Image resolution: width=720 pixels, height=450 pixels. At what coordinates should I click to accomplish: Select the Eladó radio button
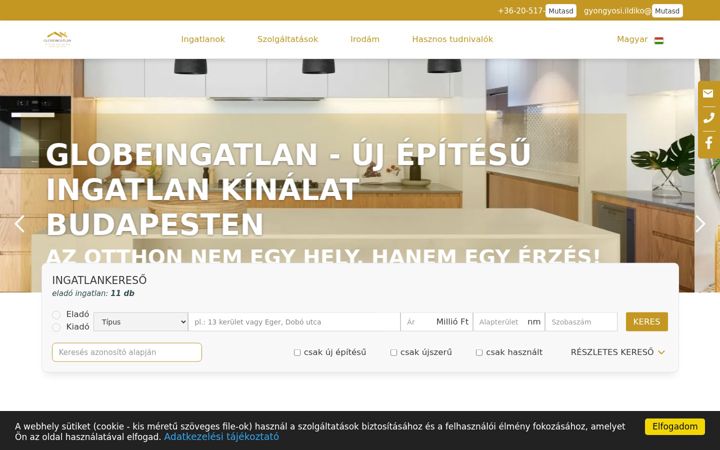pyautogui.click(x=56, y=315)
